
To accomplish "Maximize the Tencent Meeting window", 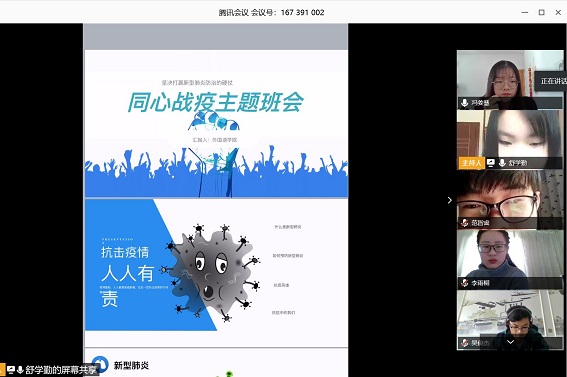I will pyautogui.click(x=541, y=12).
